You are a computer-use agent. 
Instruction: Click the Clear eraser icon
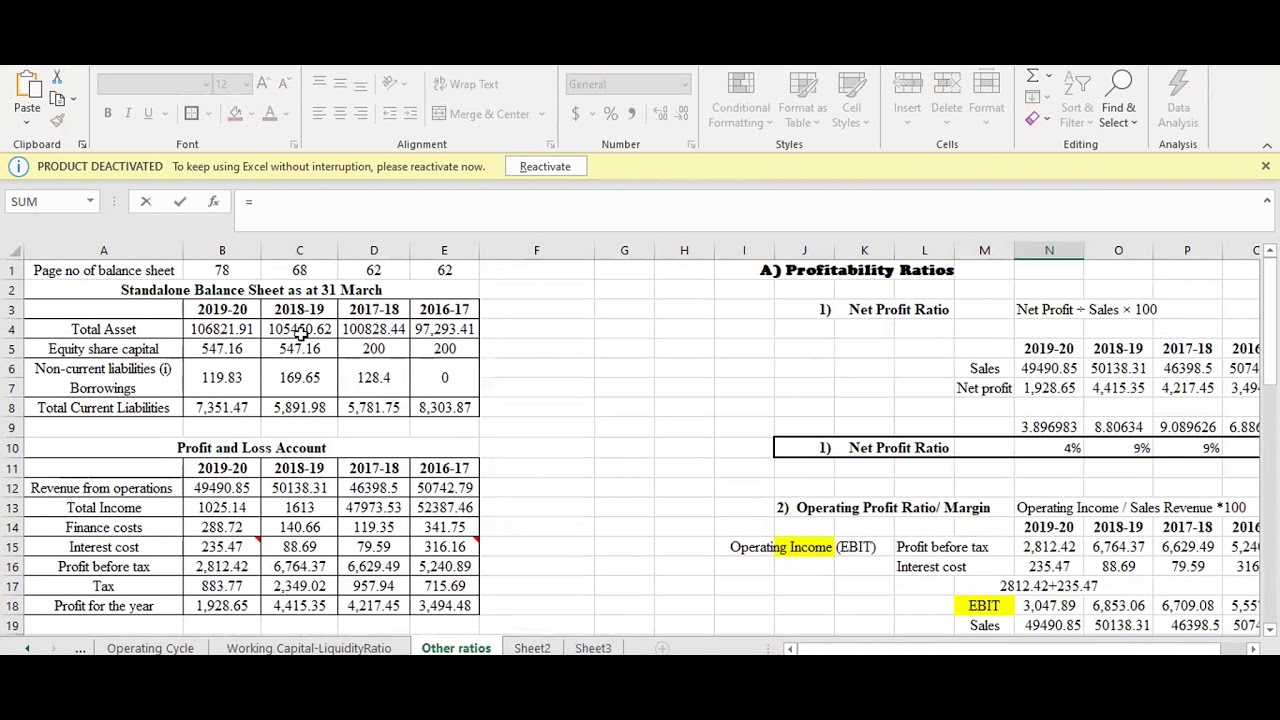[x=1032, y=119]
